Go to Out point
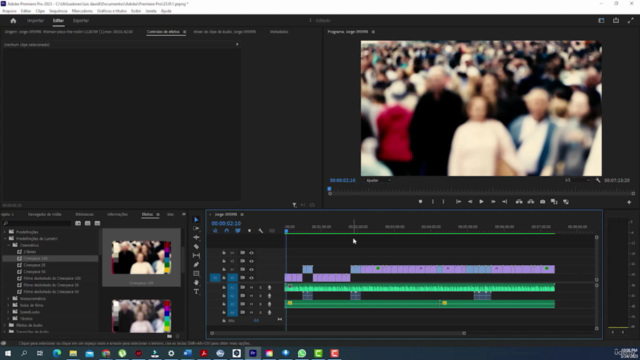The image size is (640, 360). pos(504,202)
